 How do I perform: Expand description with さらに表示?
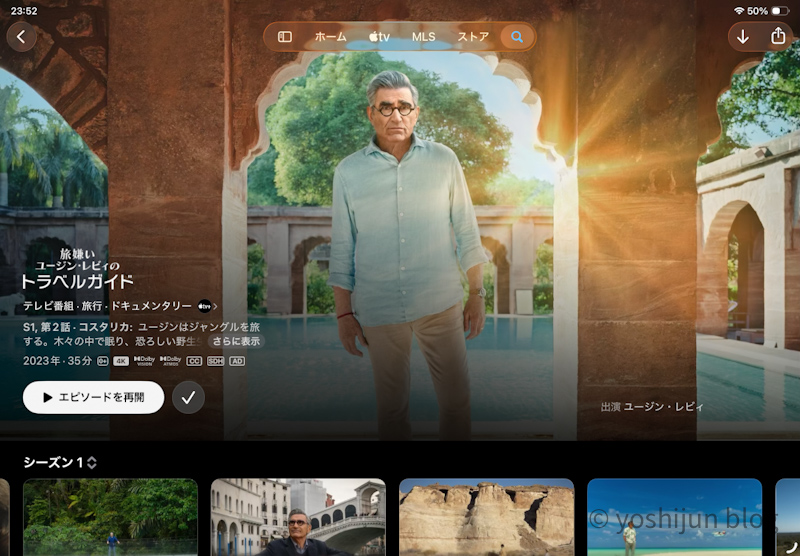tap(238, 342)
